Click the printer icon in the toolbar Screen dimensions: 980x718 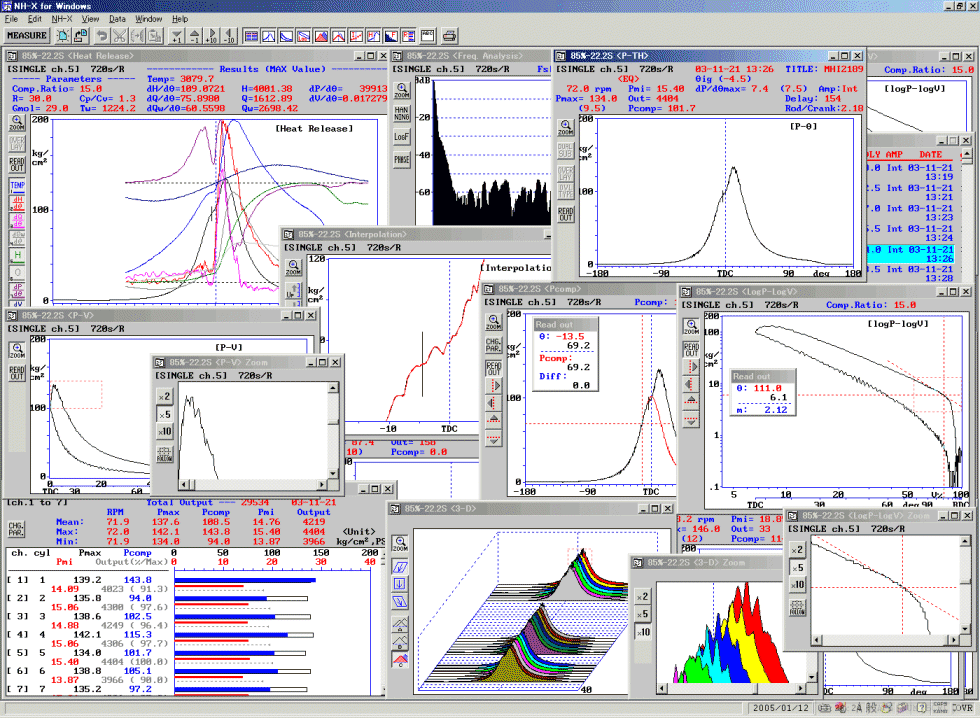coord(449,36)
